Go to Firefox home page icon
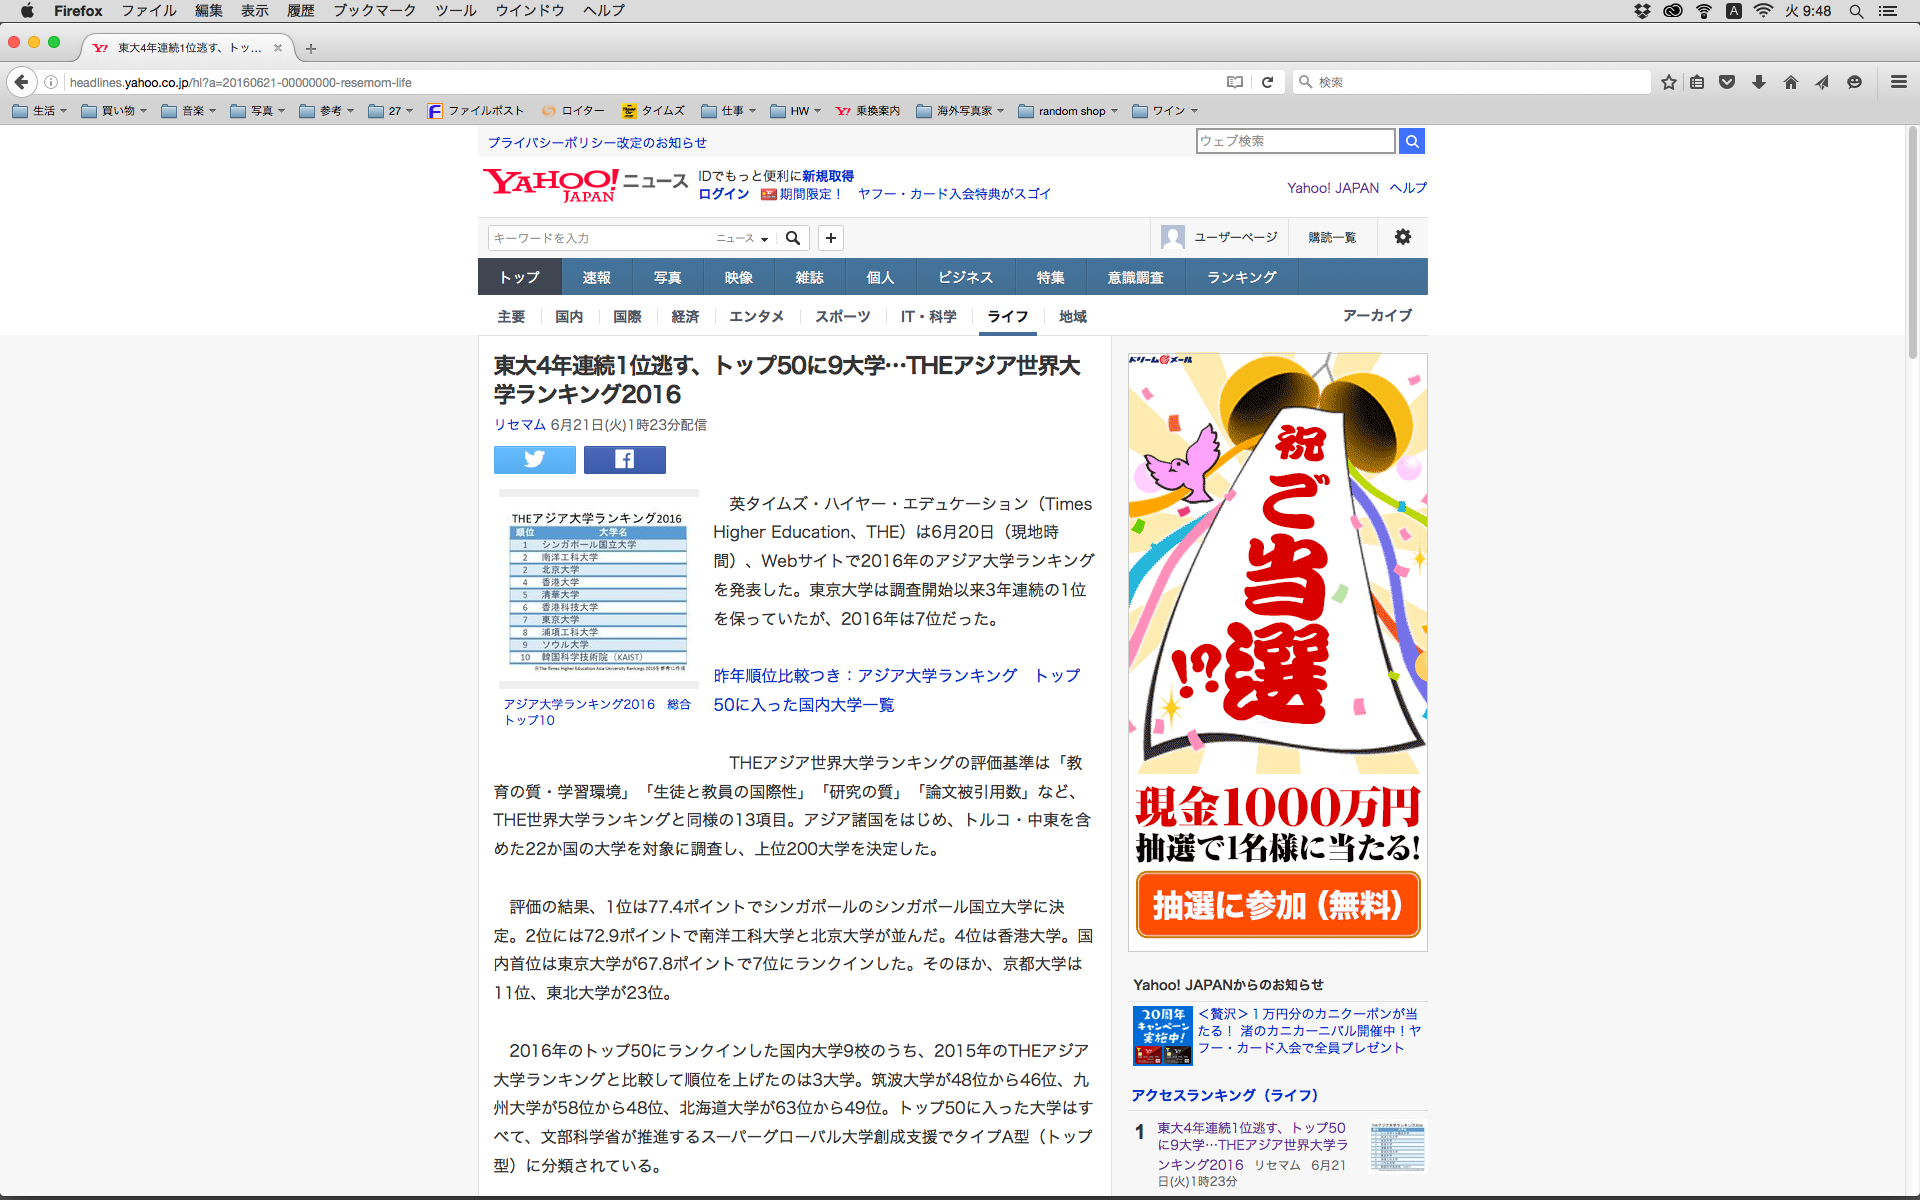 pyautogui.click(x=1790, y=82)
